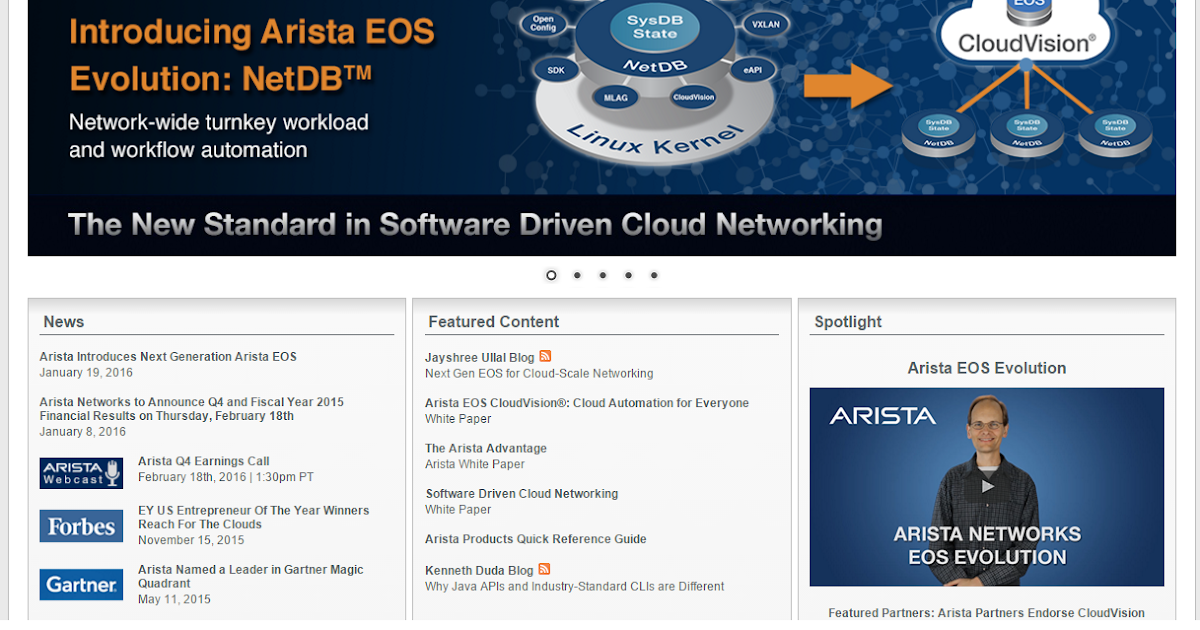Open The Arista Advantage white paper
The image size is (1200, 630).
(486, 448)
